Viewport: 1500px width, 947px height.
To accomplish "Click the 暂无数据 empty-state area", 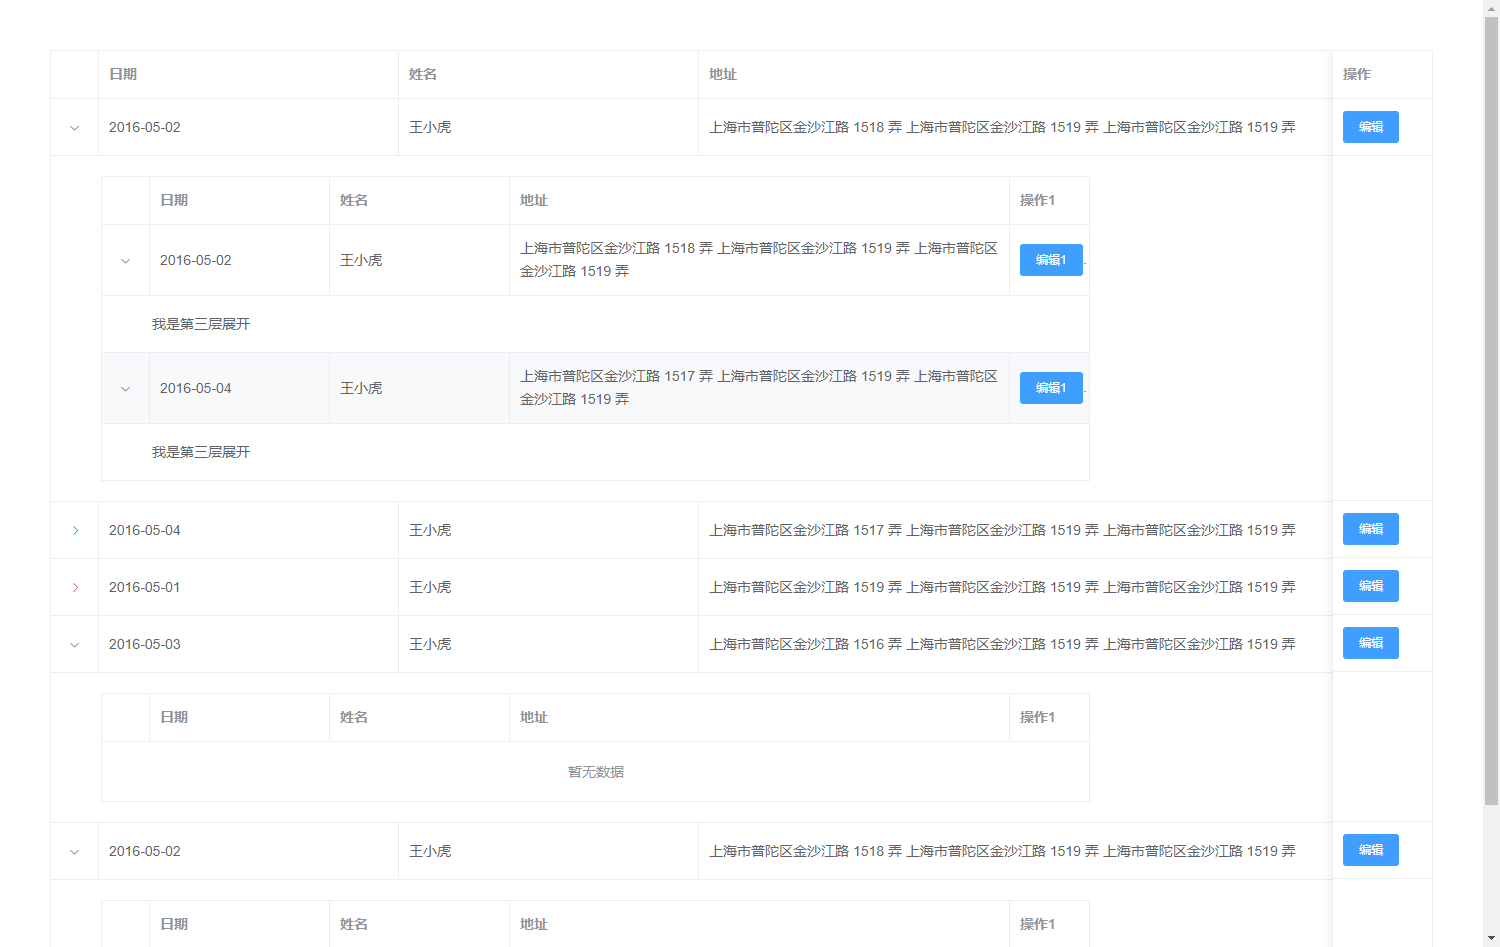I will click(594, 771).
